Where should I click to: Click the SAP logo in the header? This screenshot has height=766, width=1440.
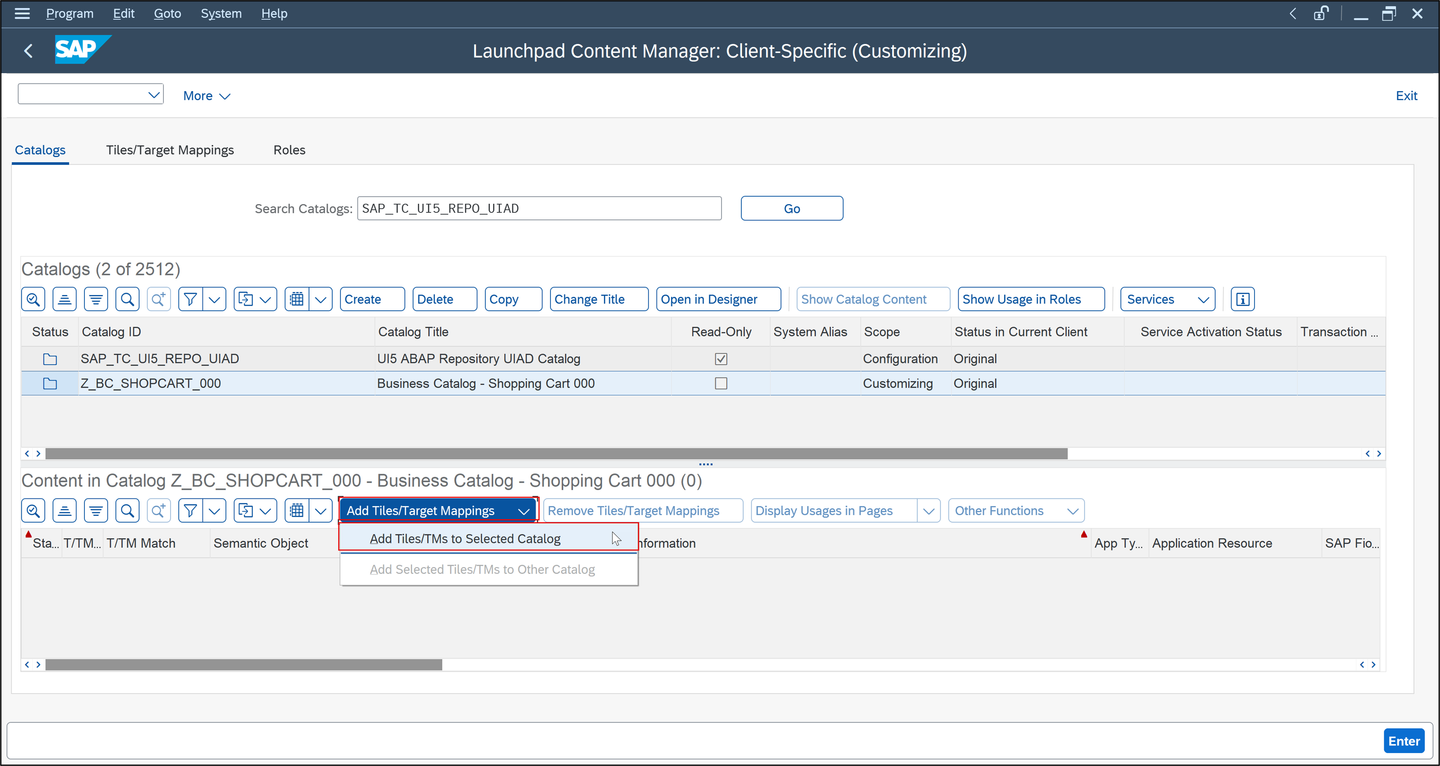(x=82, y=50)
